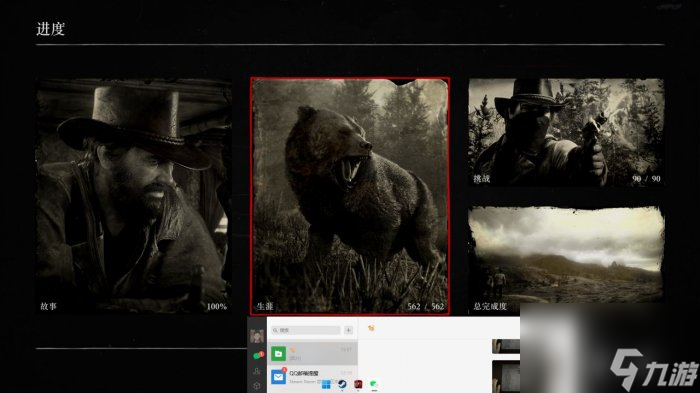The width and height of the screenshot is (700, 393).
Task: Click the 562 / 562 value on 生涯 card
Action: 425,306
